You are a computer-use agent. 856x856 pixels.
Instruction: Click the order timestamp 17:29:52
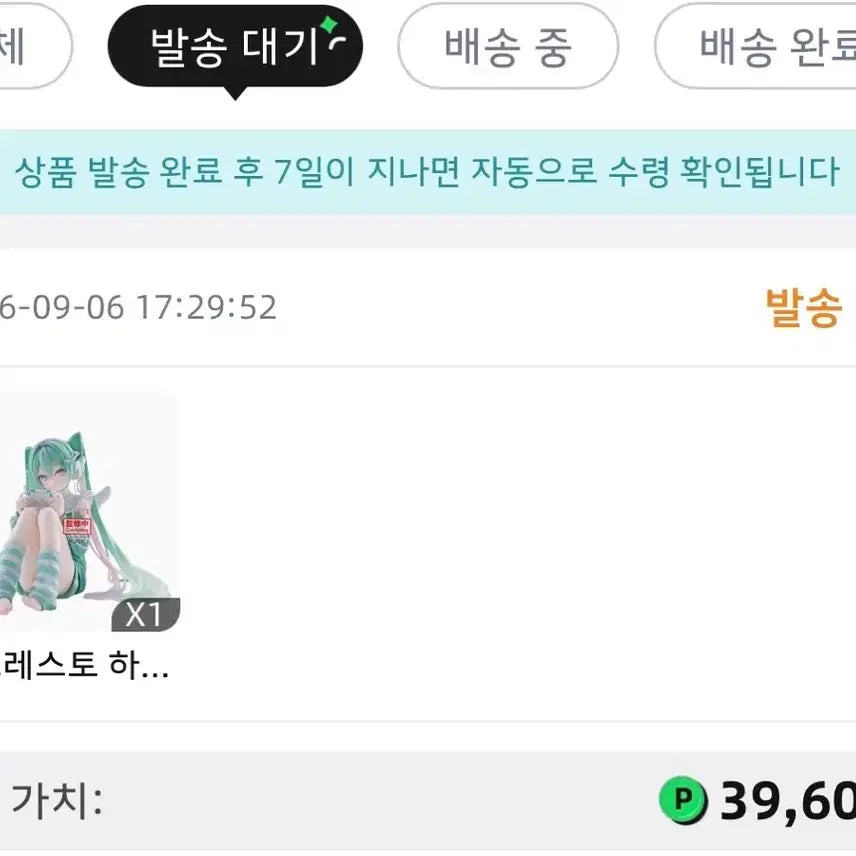pos(206,307)
